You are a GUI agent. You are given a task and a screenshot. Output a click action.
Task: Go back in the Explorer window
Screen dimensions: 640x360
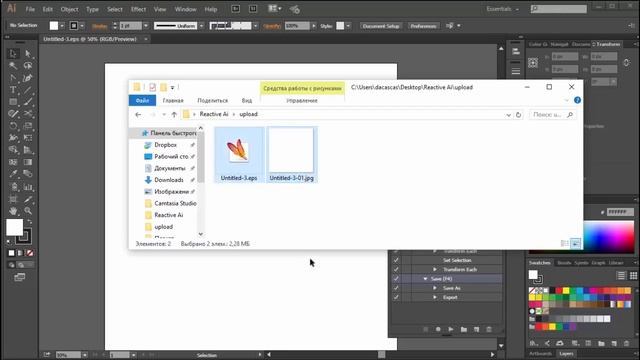pos(138,115)
